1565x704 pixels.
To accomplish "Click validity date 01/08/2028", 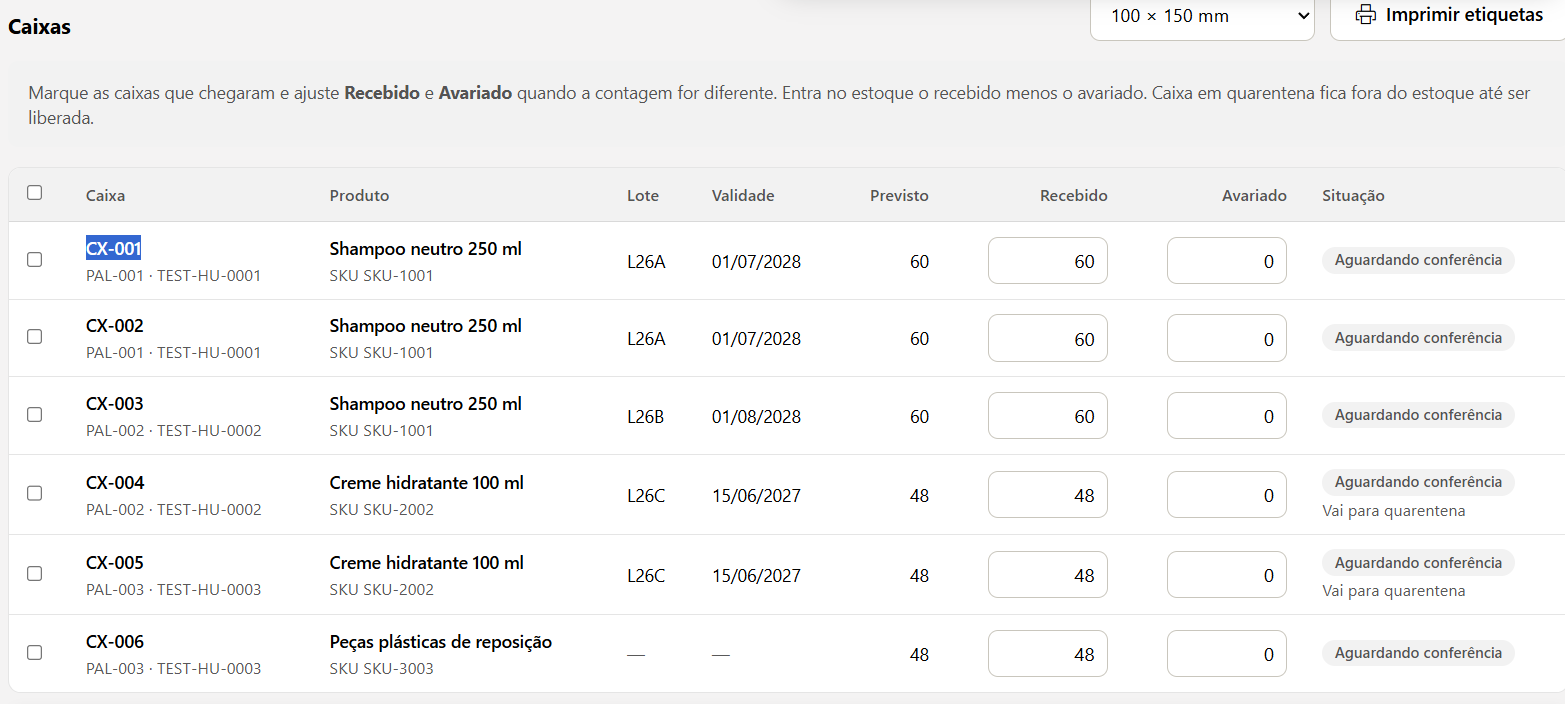I will 756,417.
